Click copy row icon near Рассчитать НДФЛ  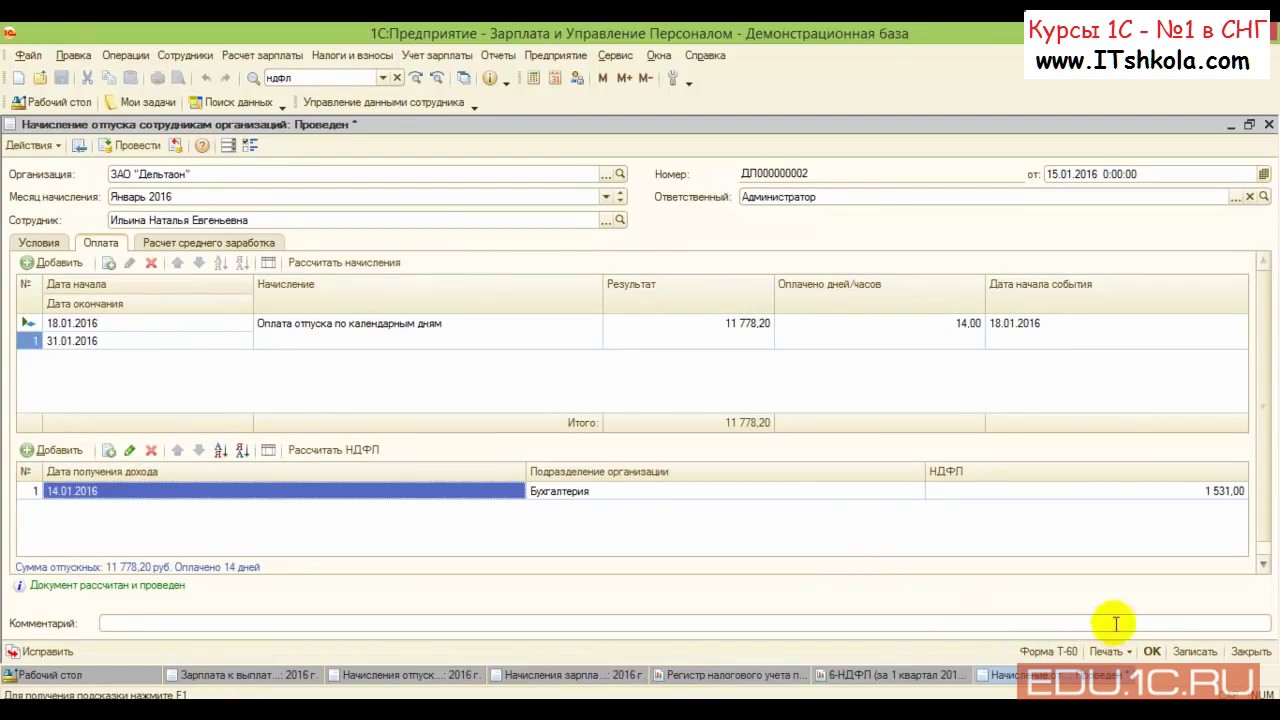(x=109, y=450)
